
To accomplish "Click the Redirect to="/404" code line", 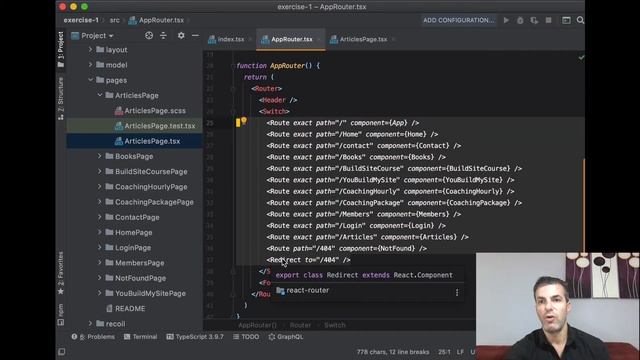I will (x=308, y=260).
